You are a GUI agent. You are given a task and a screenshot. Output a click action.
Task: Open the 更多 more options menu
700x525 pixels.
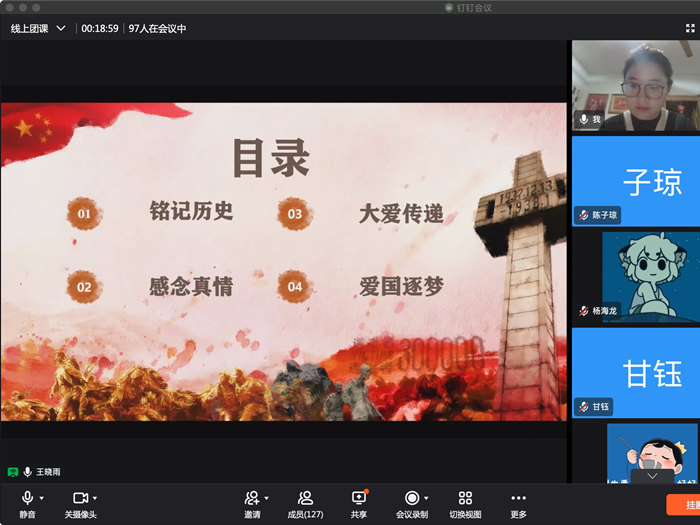[518, 504]
